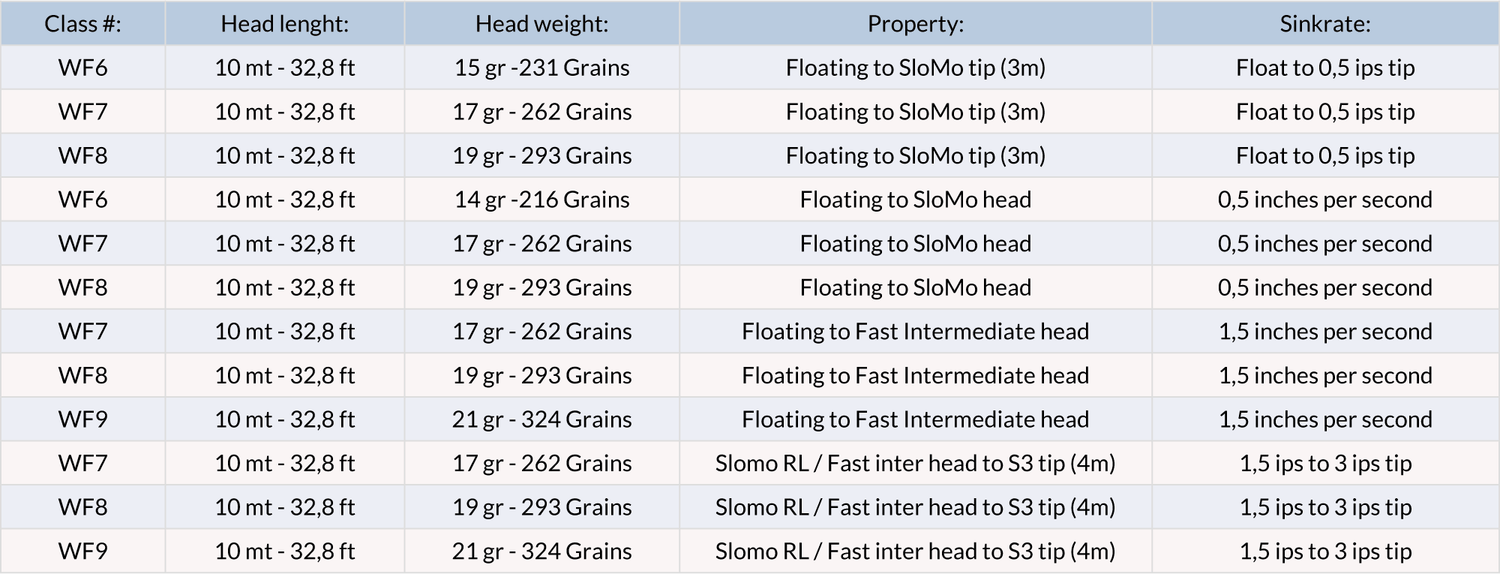Click the "Class #:" column header
Screen dimensions: 1500x574
click(83, 24)
